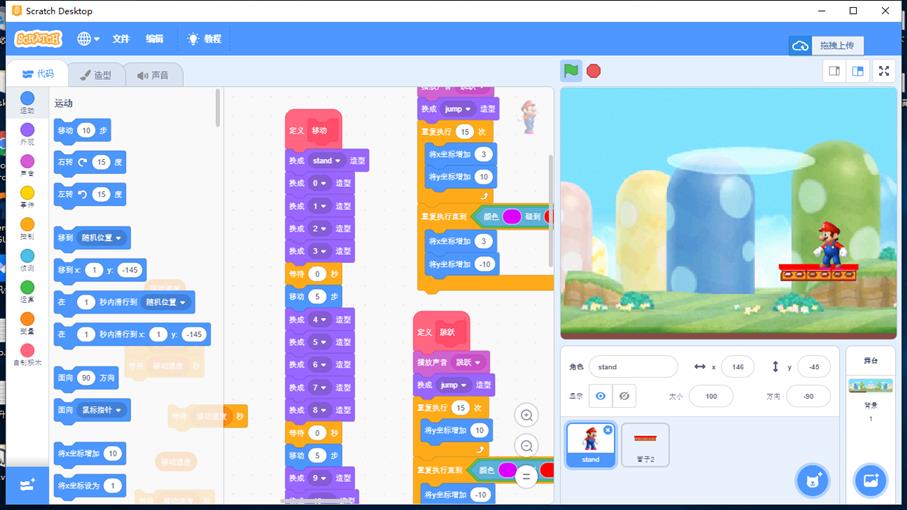
Task: Select the stage backdrop thumbnail
Action: pos(871,386)
